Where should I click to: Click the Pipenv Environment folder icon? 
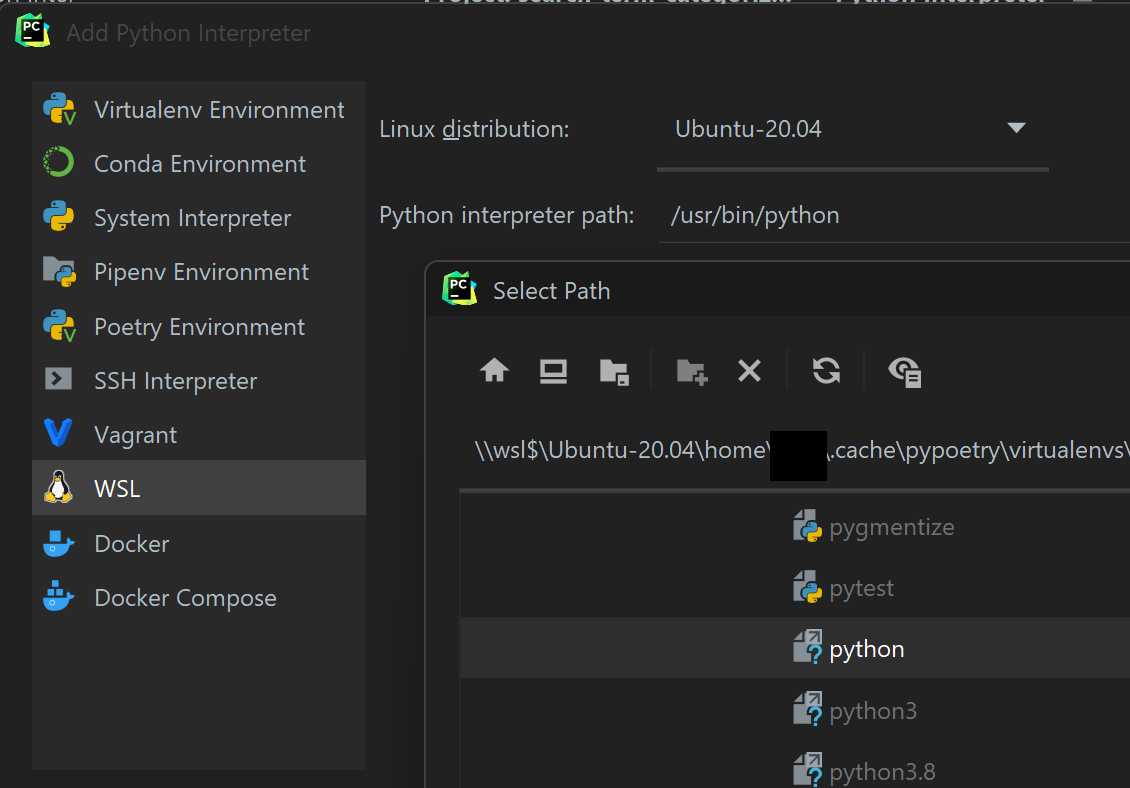point(59,272)
